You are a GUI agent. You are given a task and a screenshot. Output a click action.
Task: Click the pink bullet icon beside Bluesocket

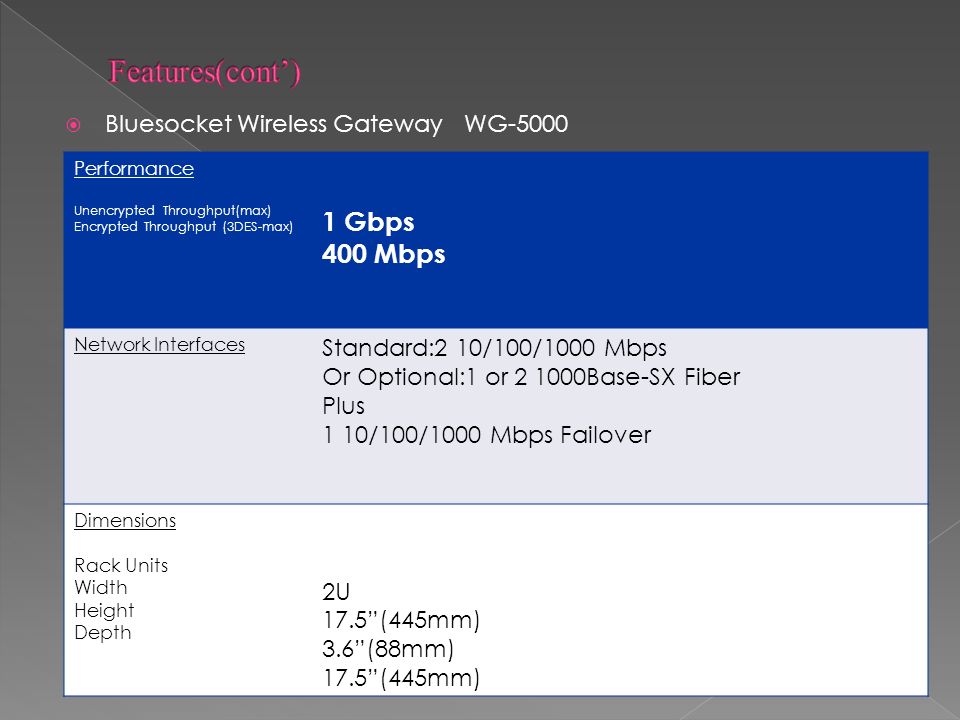[73, 126]
